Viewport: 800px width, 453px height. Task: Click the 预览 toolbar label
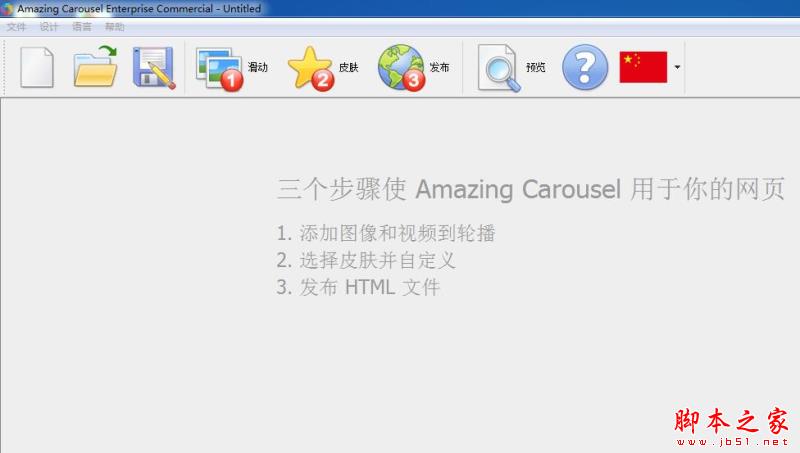(536, 67)
